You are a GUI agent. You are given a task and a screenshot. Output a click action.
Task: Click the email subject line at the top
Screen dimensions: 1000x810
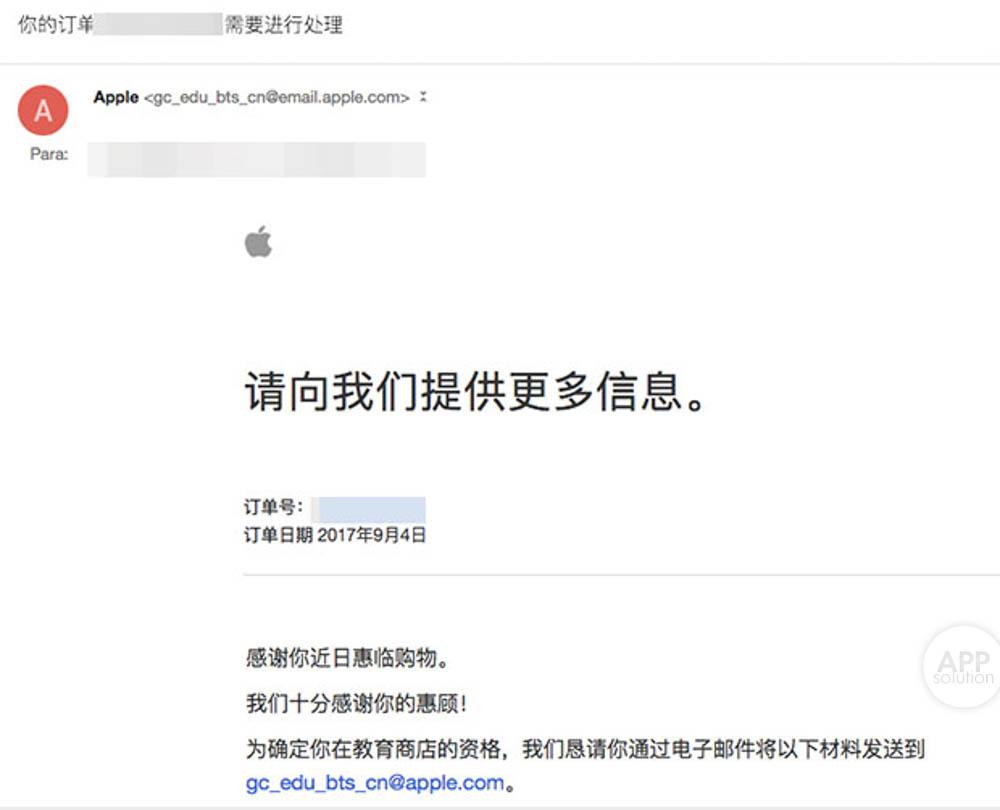click(x=180, y=25)
